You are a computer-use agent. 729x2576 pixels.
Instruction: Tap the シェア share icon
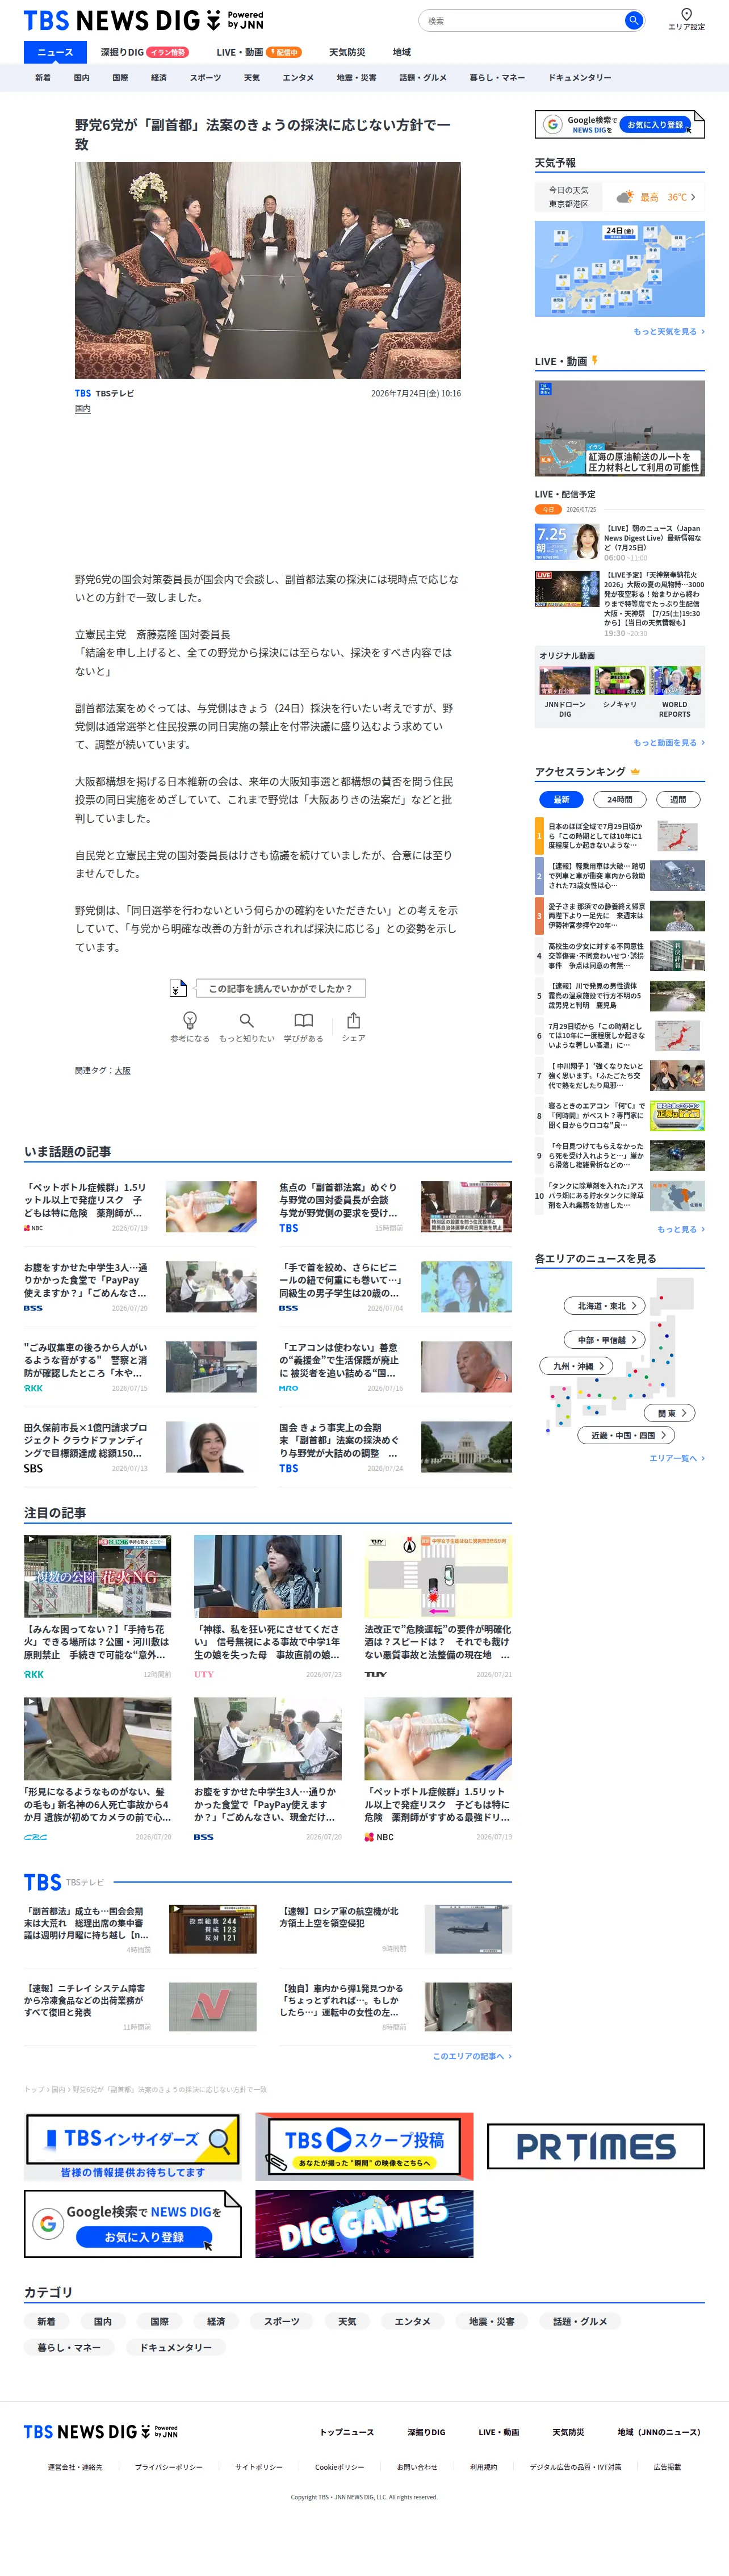(x=354, y=1026)
